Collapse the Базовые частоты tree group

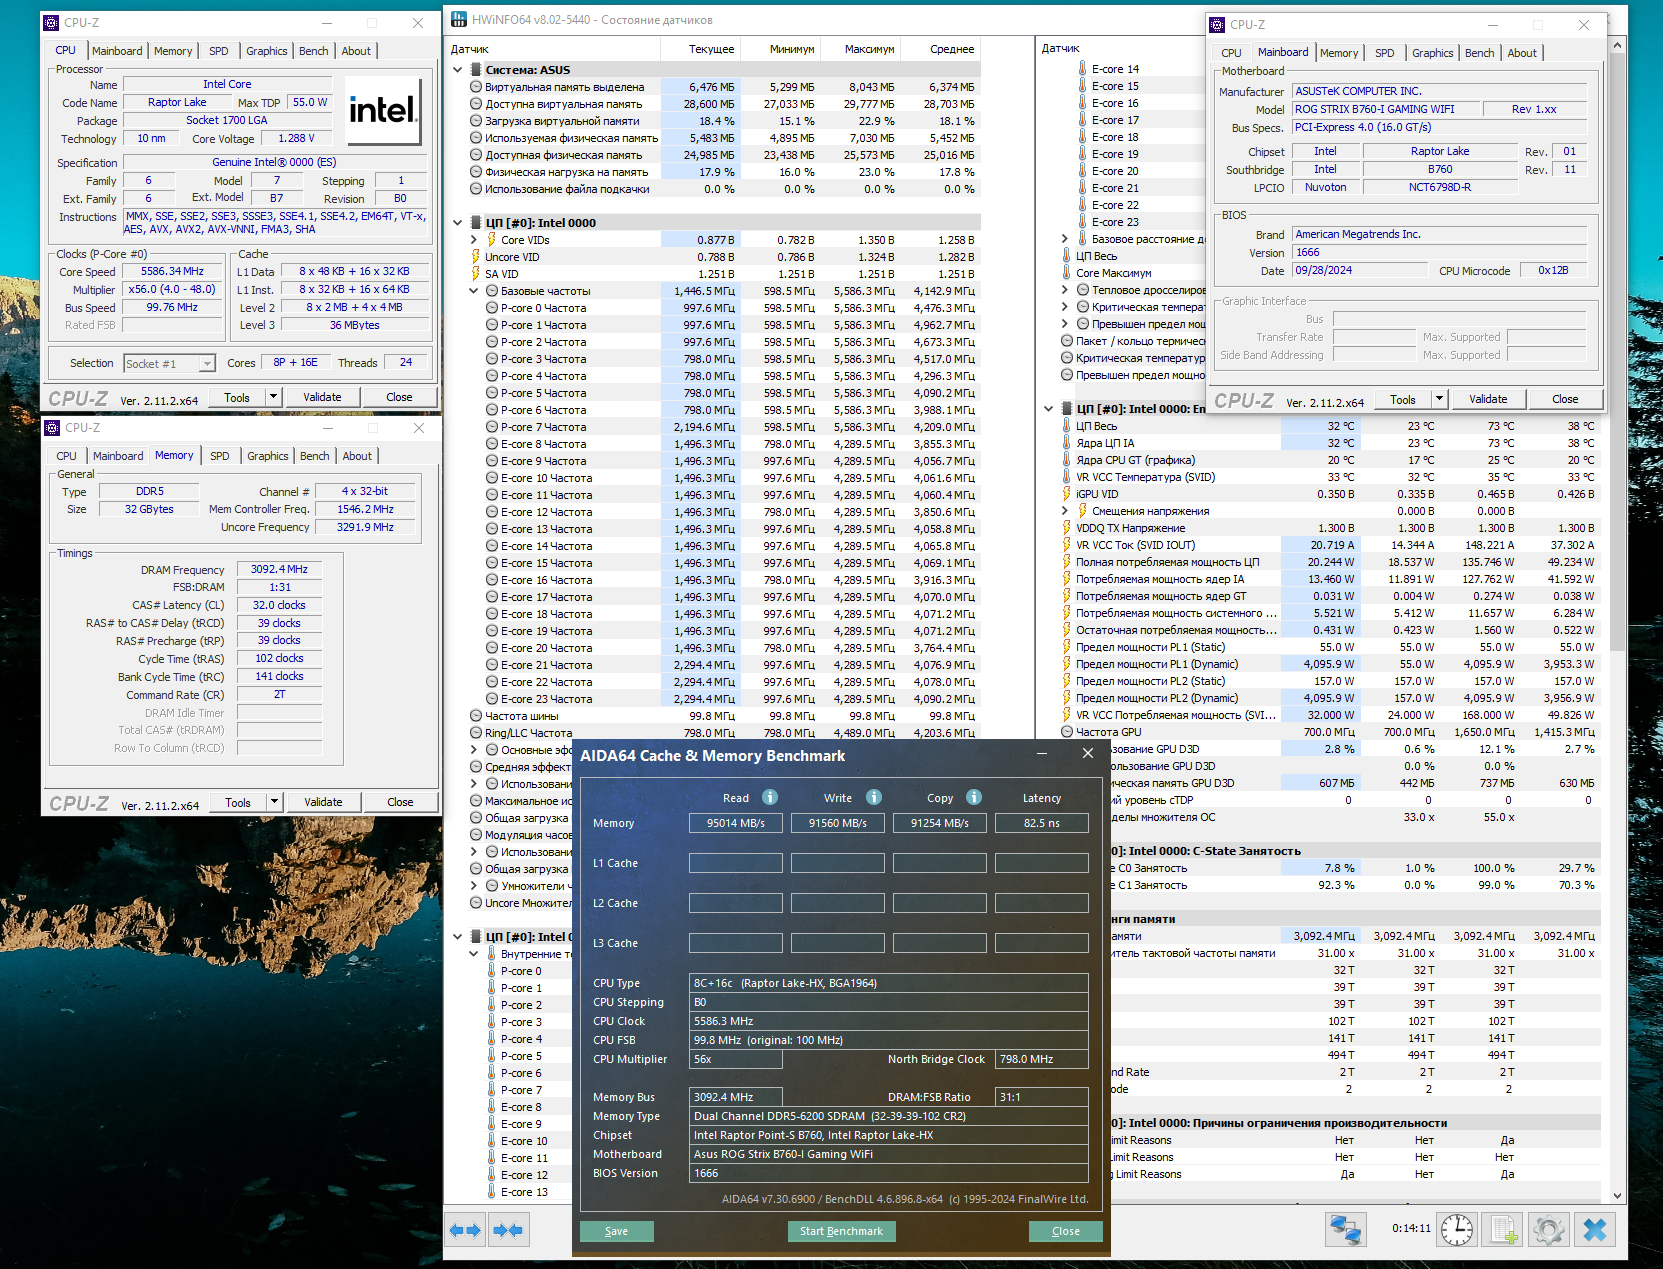[474, 291]
